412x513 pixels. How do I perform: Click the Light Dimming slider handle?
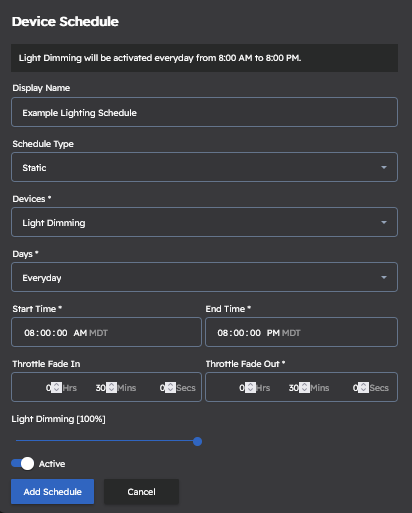pyautogui.click(x=197, y=441)
